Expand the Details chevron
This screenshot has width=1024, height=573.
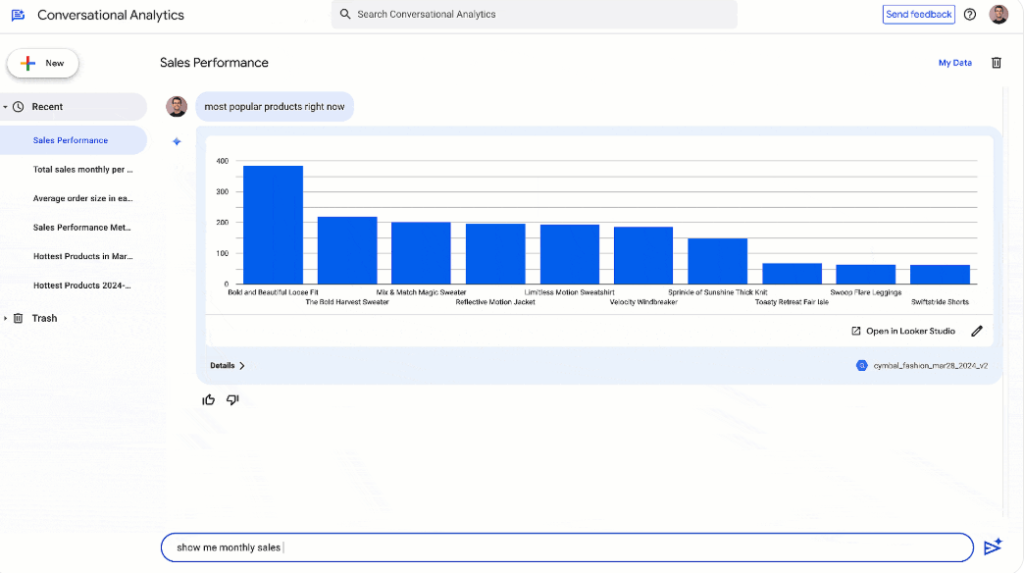(242, 366)
